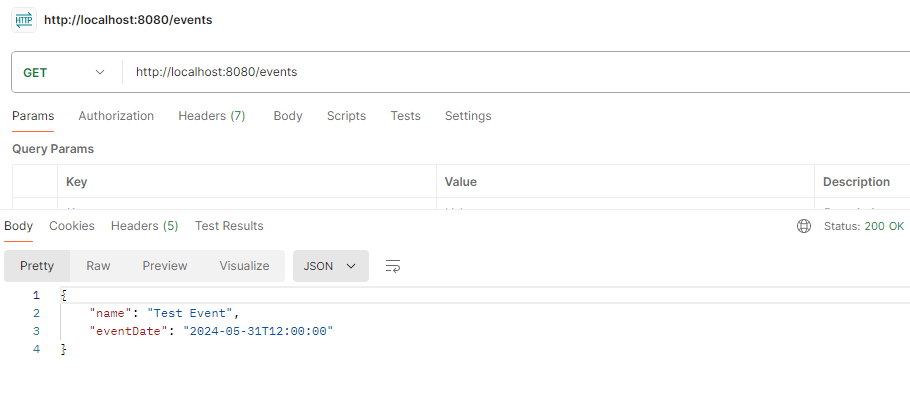
Task: Click the HTTP request icon beside the title
Action: point(24,20)
